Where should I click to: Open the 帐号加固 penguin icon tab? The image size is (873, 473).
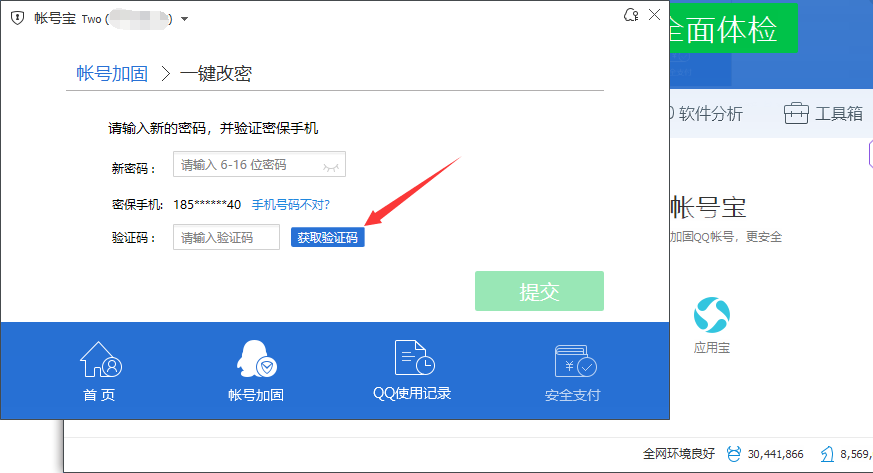coord(256,358)
